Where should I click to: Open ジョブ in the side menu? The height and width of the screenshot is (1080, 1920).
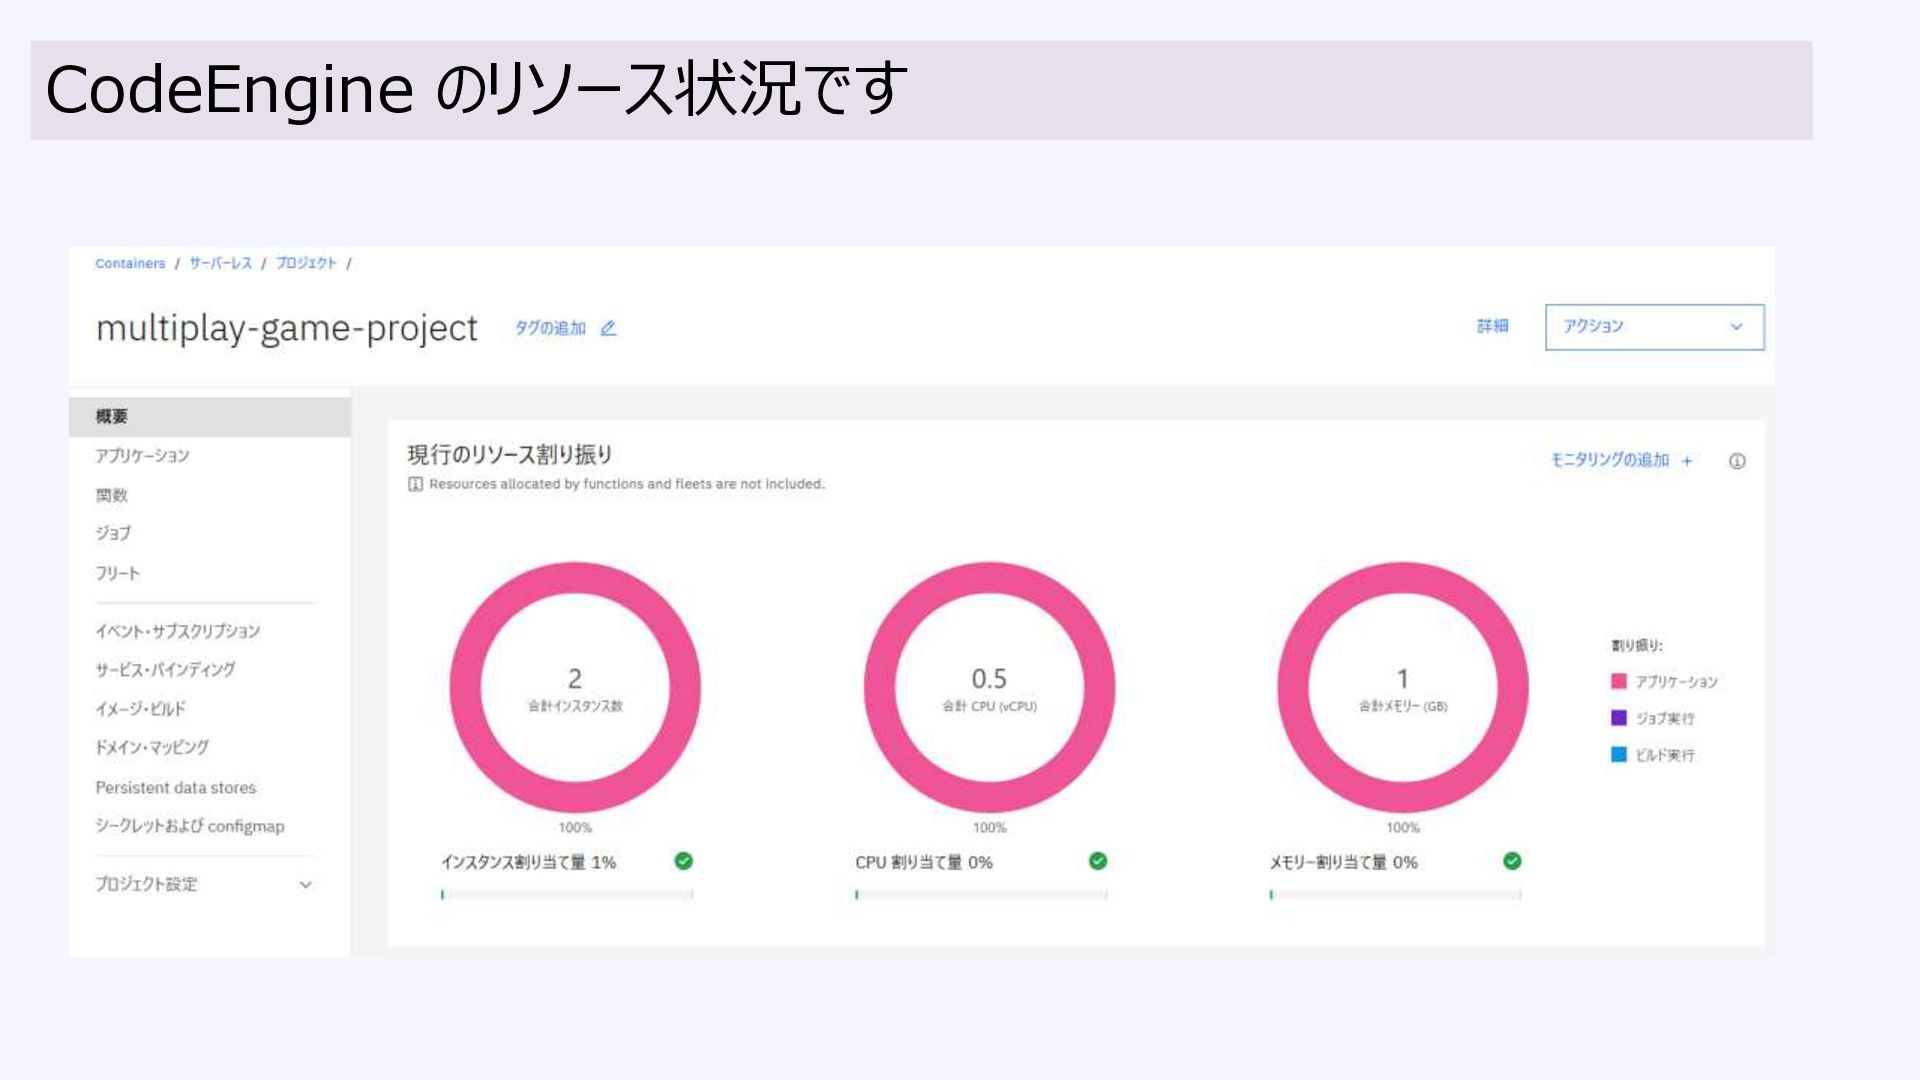(113, 533)
